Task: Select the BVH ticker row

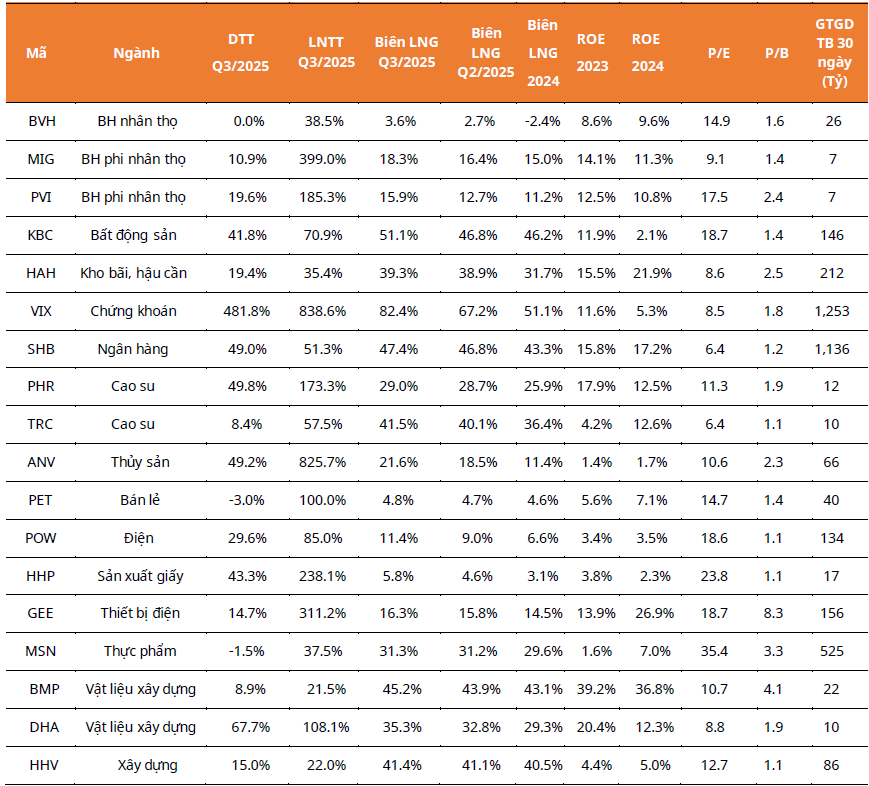Action: click(x=41, y=121)
